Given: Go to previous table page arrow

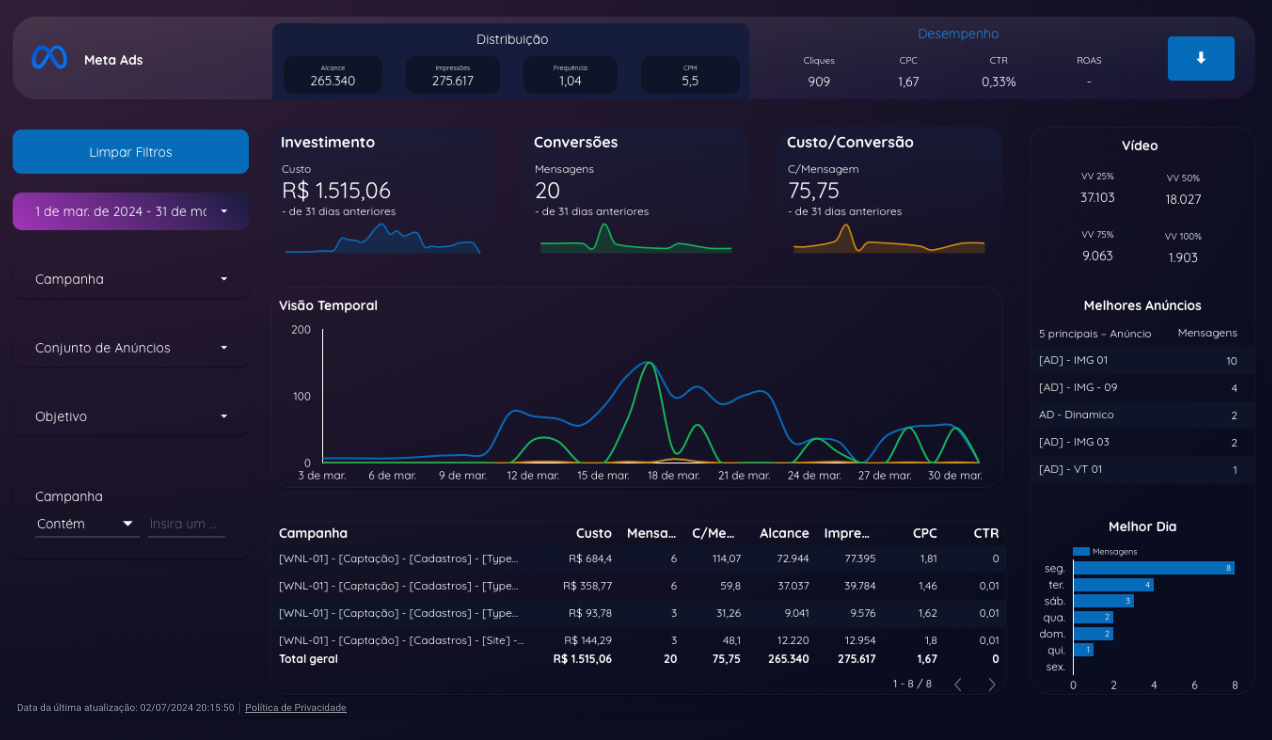Looking at the screenshot, I should [957, 684].
